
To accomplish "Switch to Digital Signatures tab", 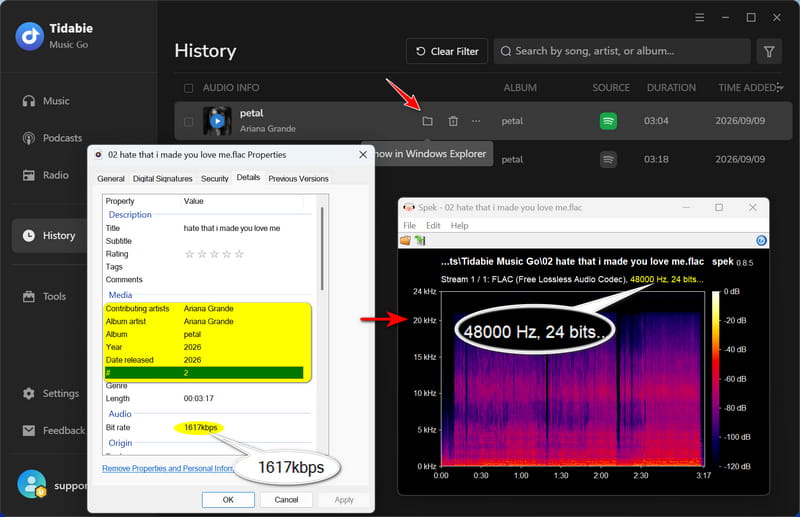I will (x=162, y=179).
